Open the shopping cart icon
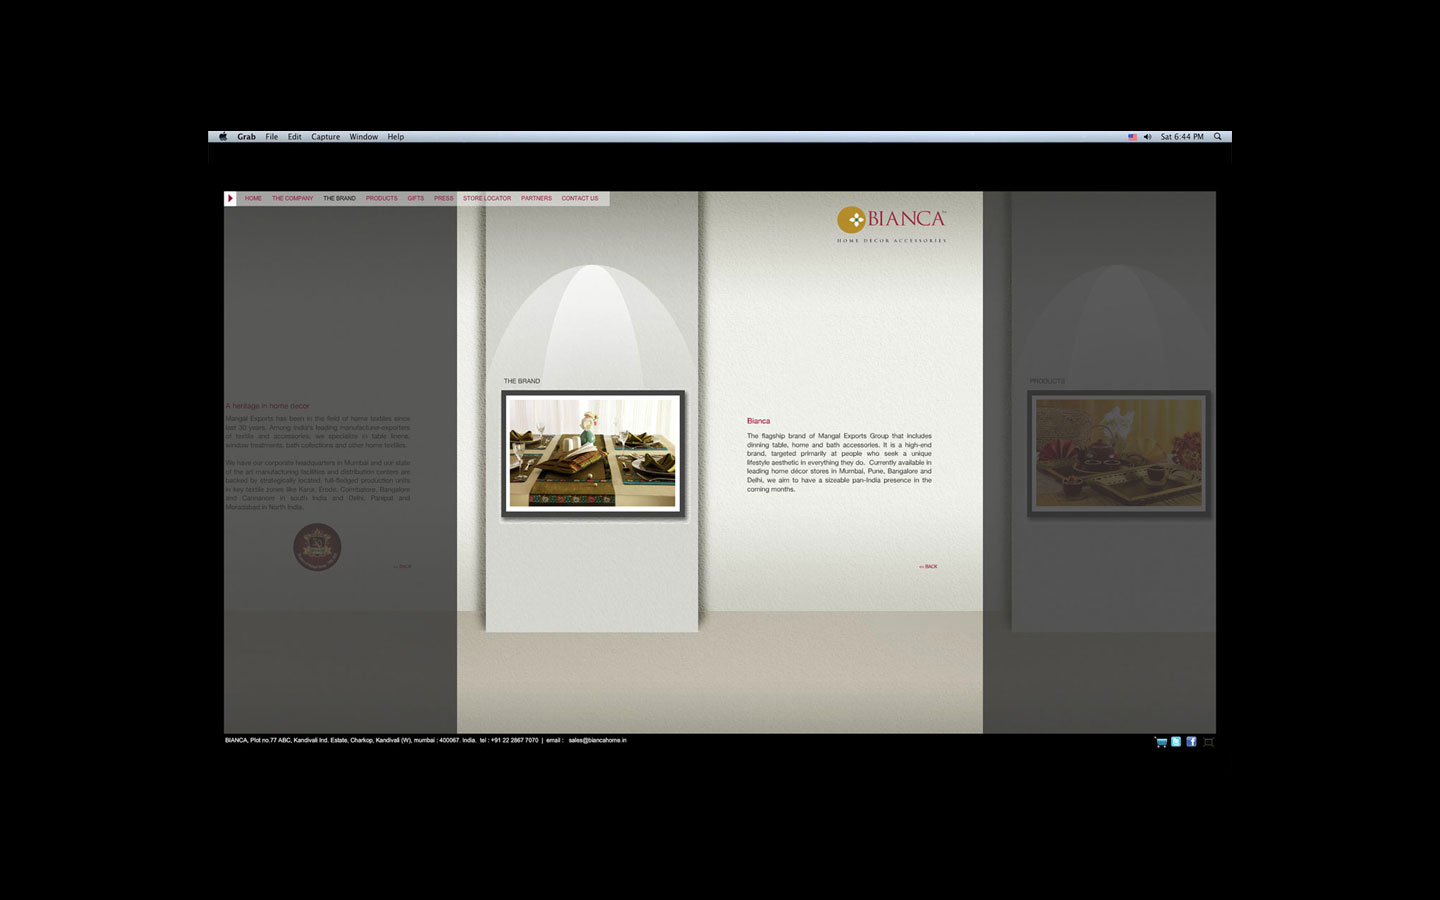The width and height of the screenshot is (1440, 900). 1161,742
